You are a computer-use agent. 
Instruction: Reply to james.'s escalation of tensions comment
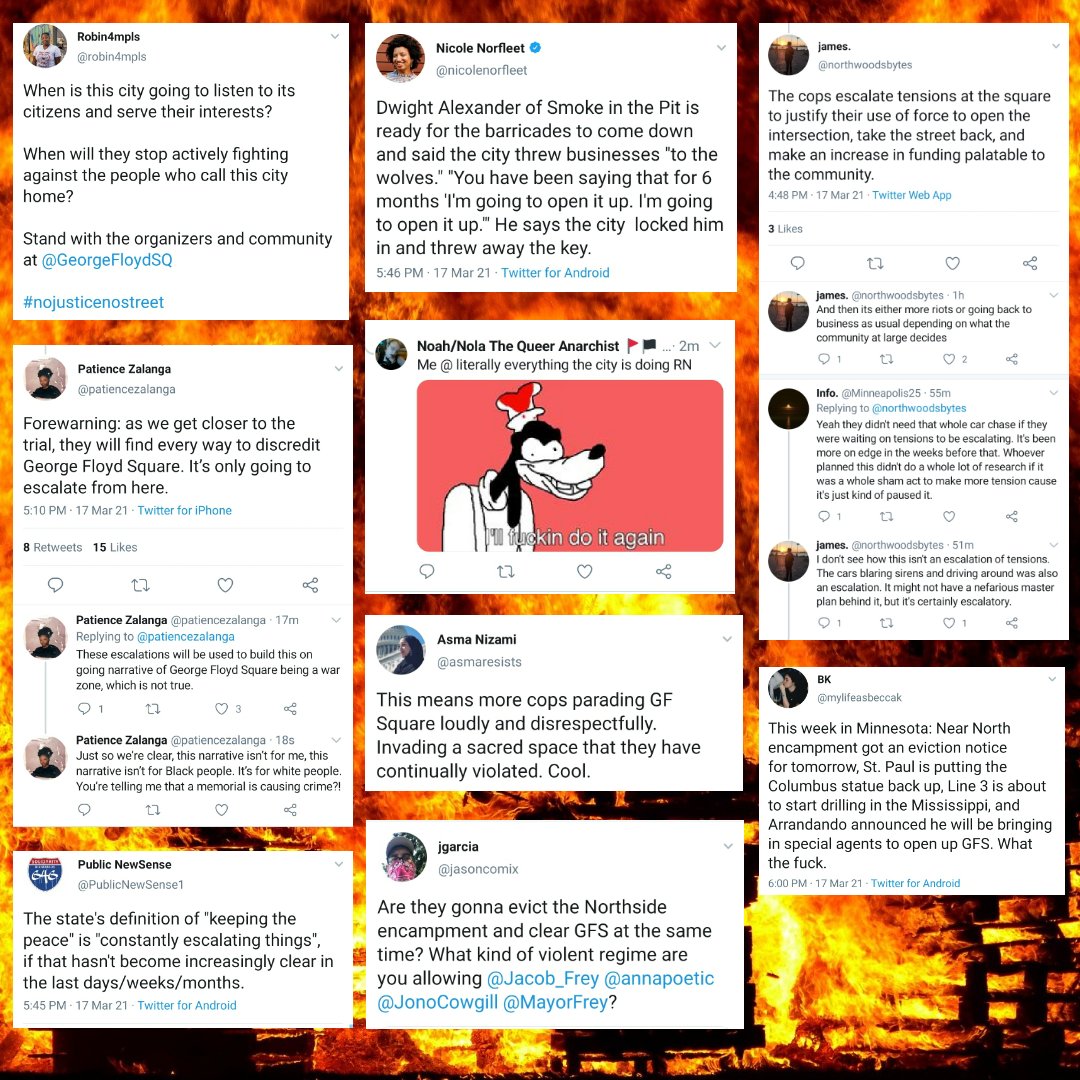(824, 623)
